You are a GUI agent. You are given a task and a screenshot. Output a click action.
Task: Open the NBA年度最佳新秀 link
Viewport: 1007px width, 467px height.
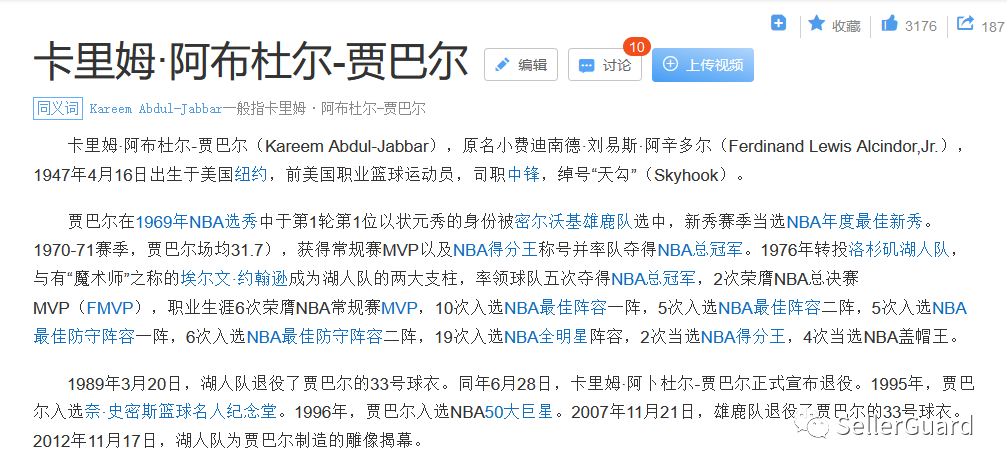855,222
